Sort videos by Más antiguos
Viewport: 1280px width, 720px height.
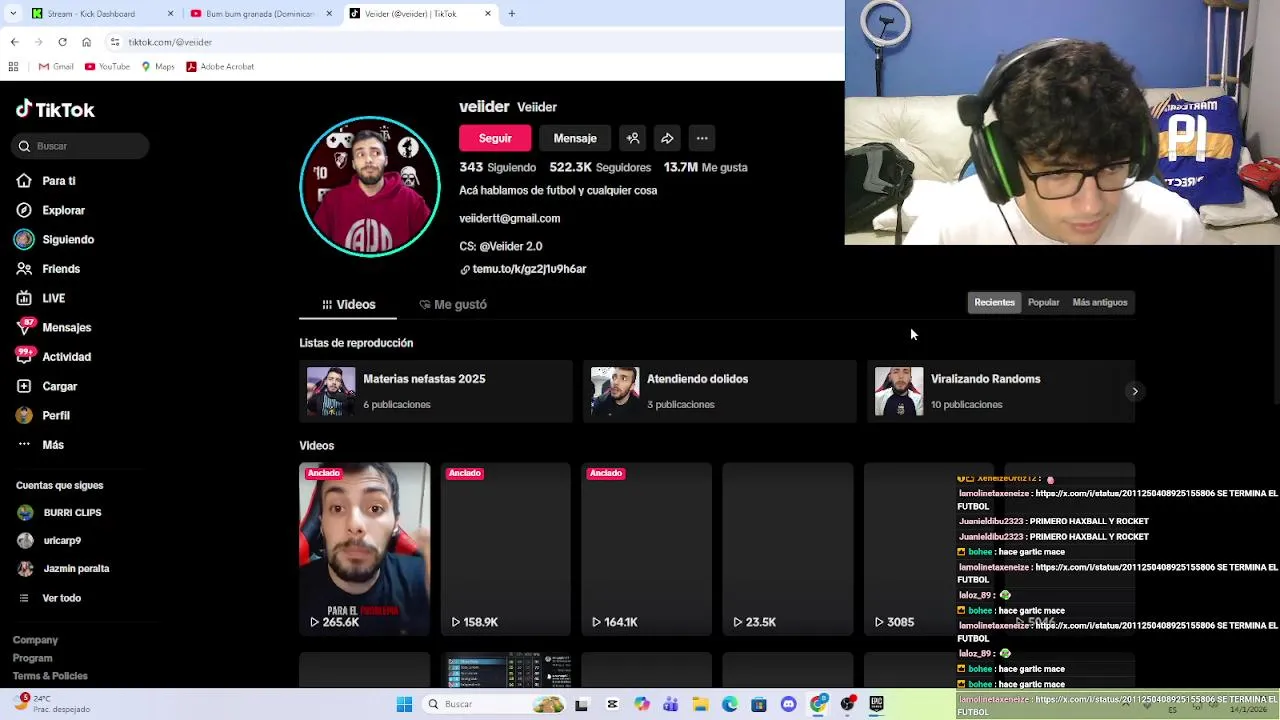[x=1100, y=302]
